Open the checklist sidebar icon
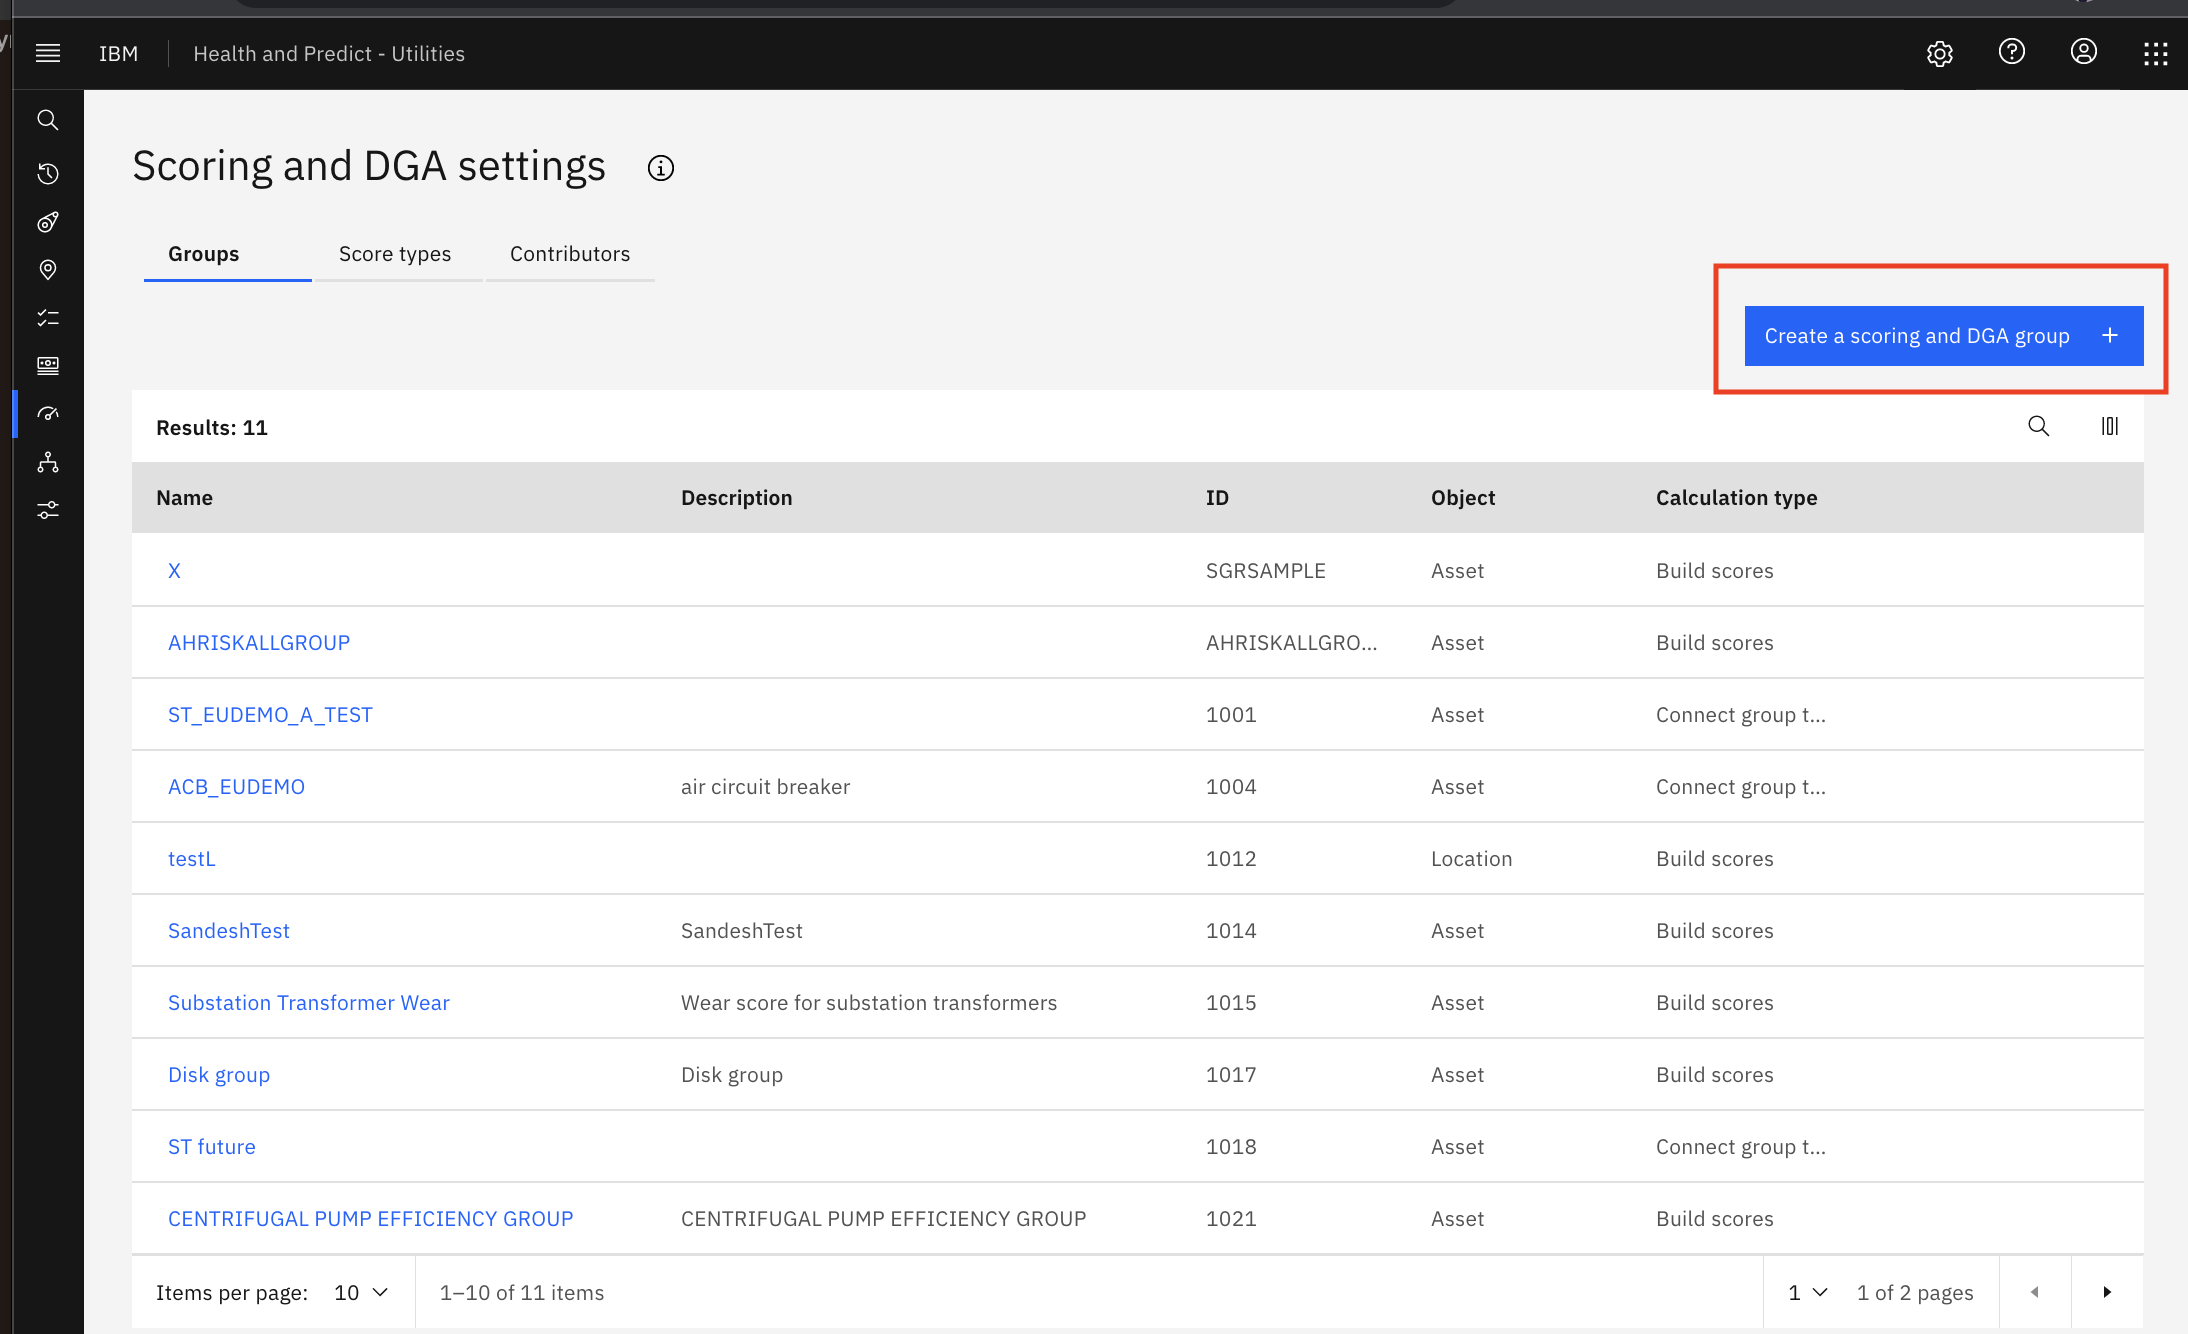The image size is (2188, 1334). tap(48, 318)
